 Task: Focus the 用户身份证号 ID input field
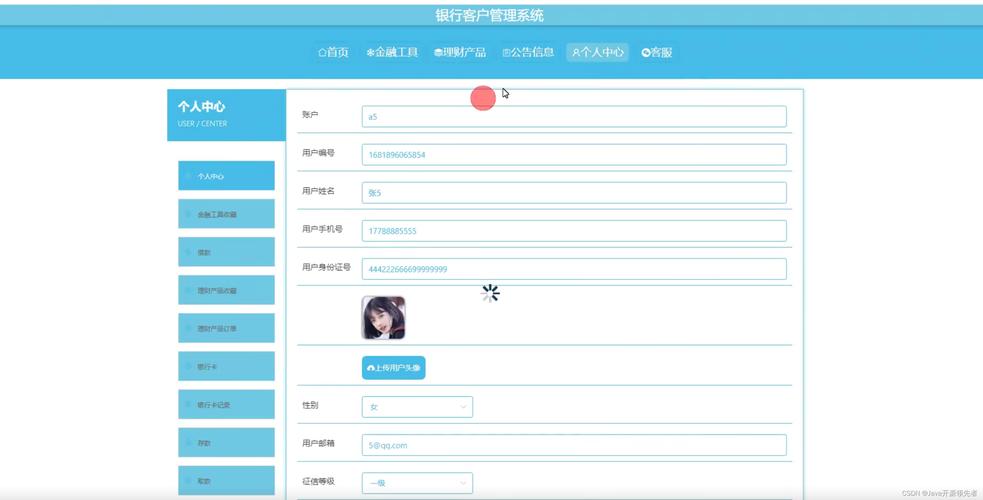[x=574, y=269]
